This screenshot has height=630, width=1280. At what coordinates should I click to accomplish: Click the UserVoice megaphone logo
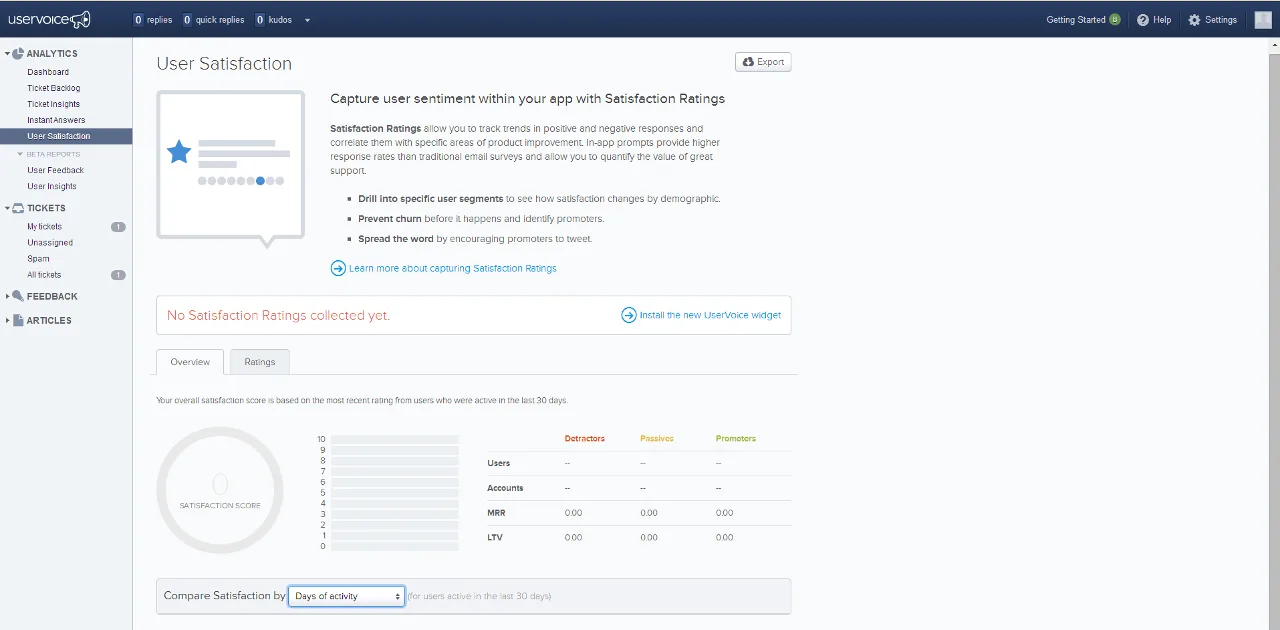50,19
